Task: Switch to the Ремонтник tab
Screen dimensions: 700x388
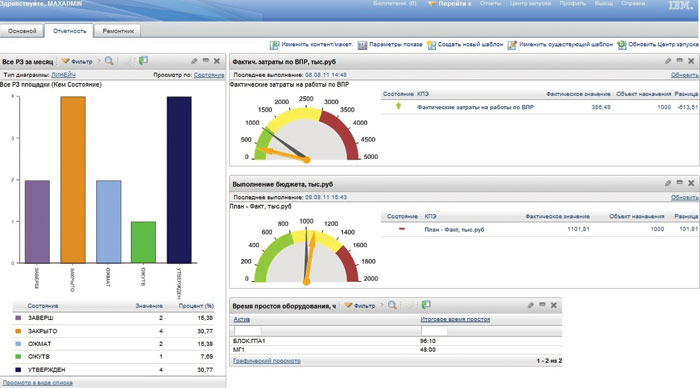Action: [118, 31]
